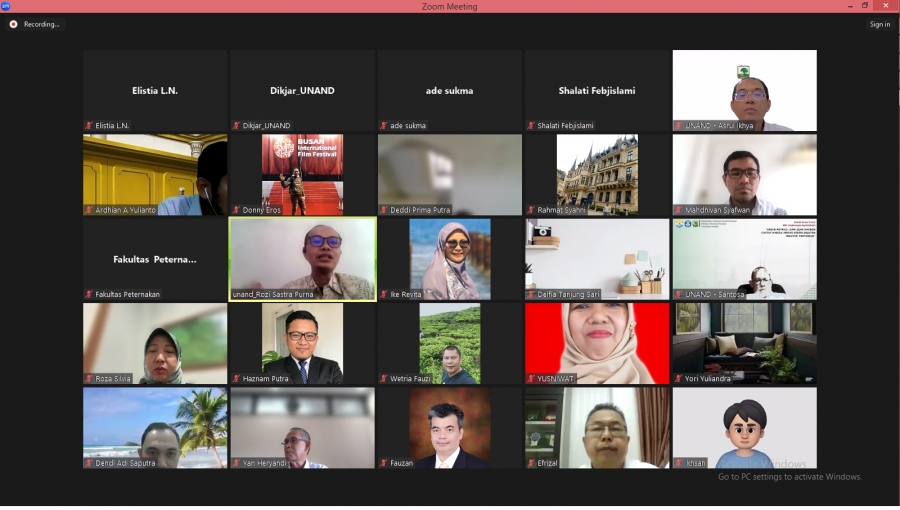900x510 pixels.
Task: Select Ike Revita's video tile
Action: click(x=450, y=258)
